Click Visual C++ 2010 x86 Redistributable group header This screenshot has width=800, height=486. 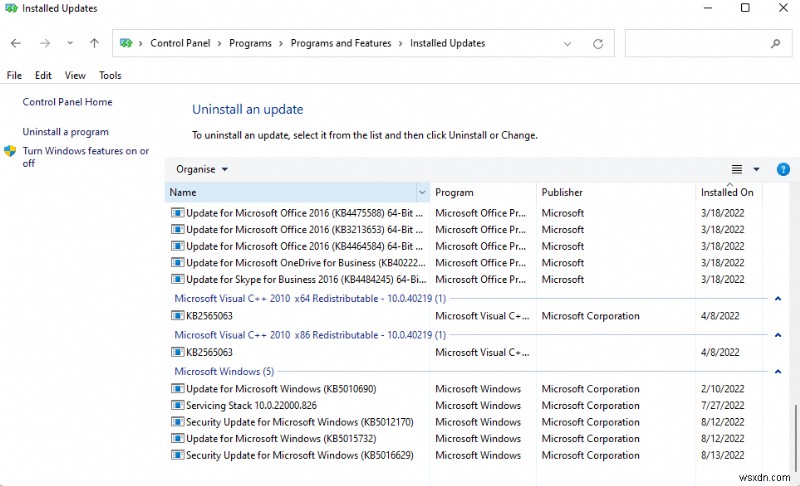pos(310,335)
